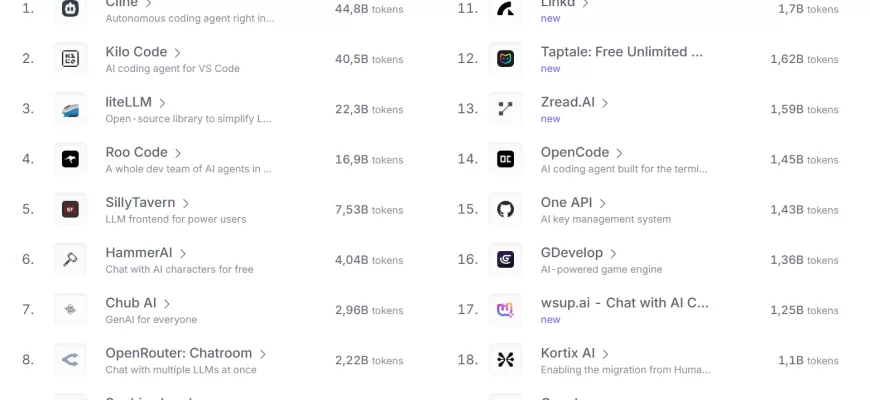Click the GDevelop logo icon
The height and width of the screenshot is (400, 870).
505,260
